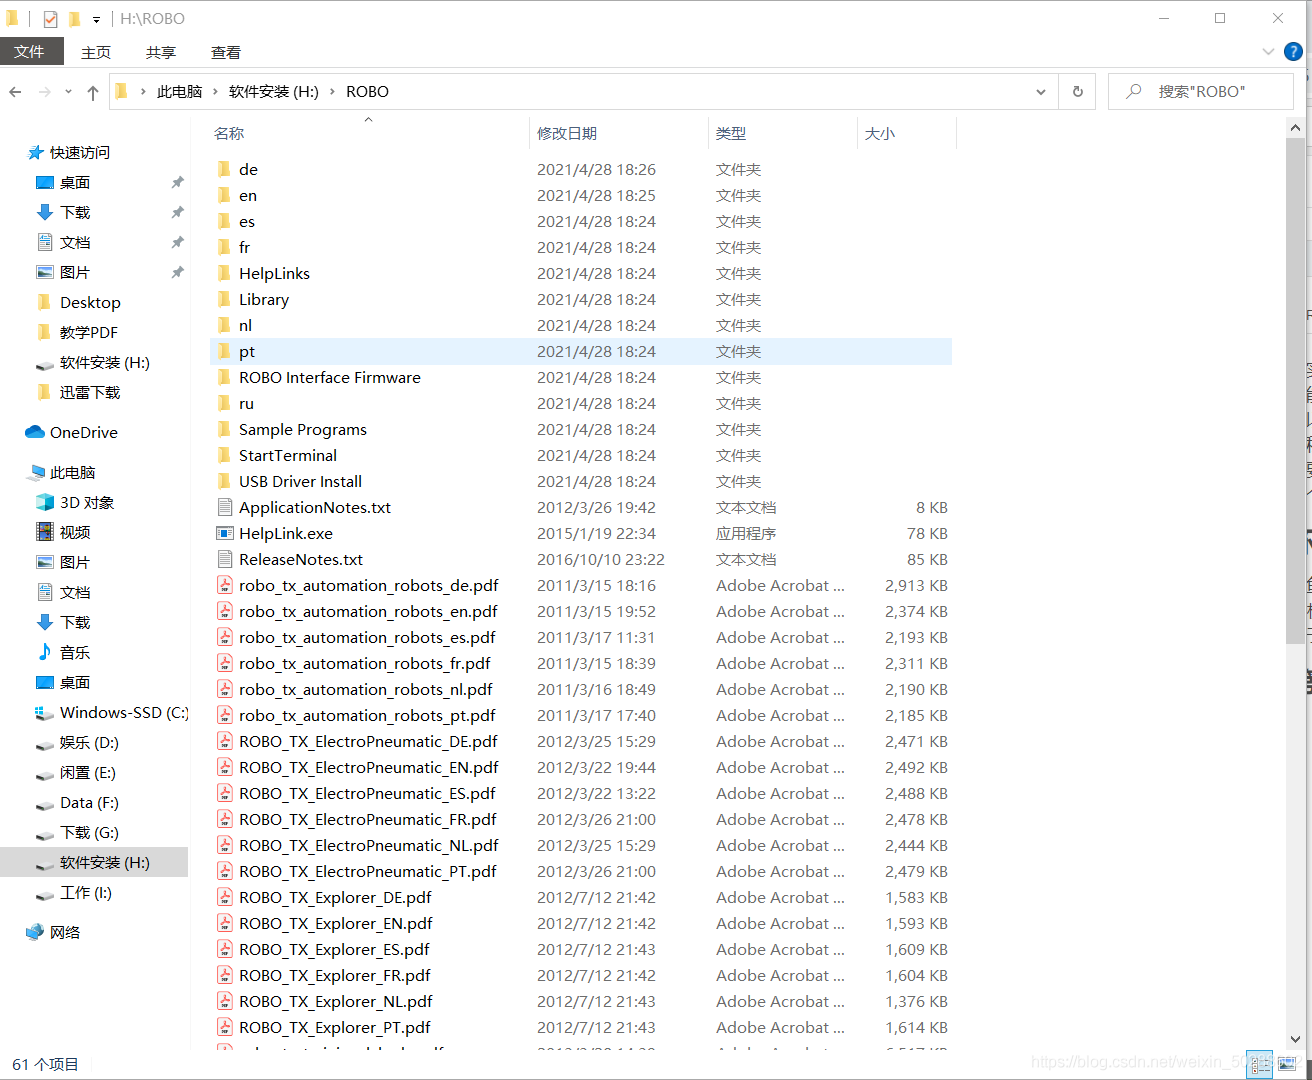Click the file list vertical scrollbar
Viewport: 1312px width, 1080px height.
click(1296, 390)
